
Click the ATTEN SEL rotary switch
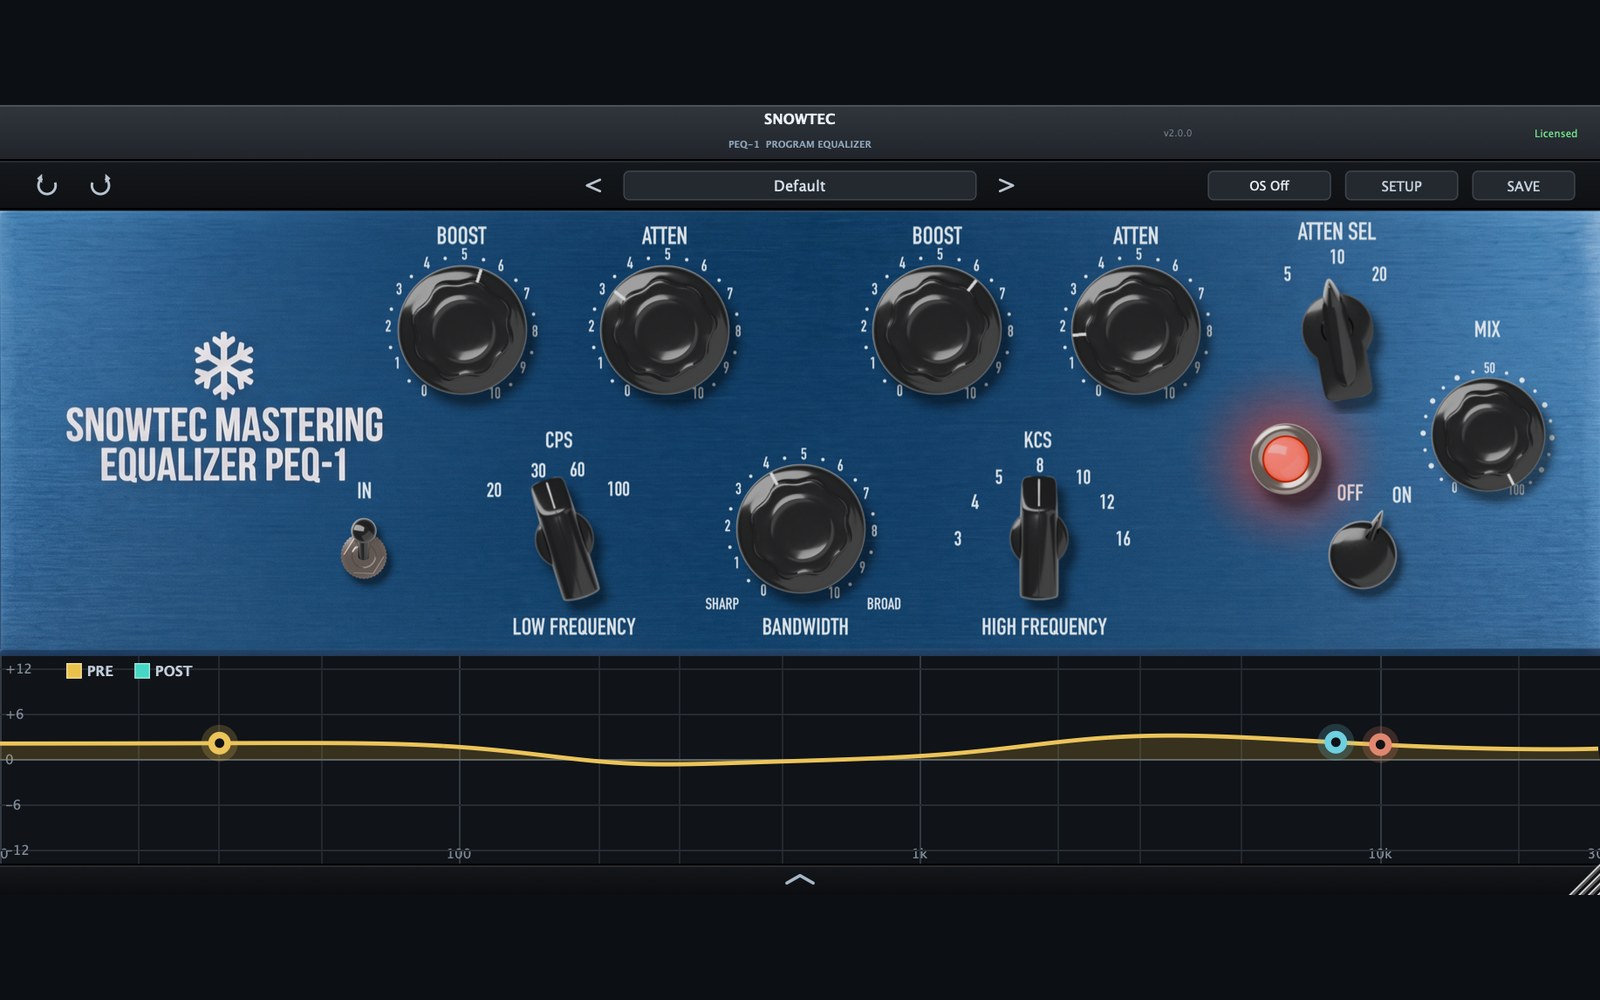pos(1338,340)
